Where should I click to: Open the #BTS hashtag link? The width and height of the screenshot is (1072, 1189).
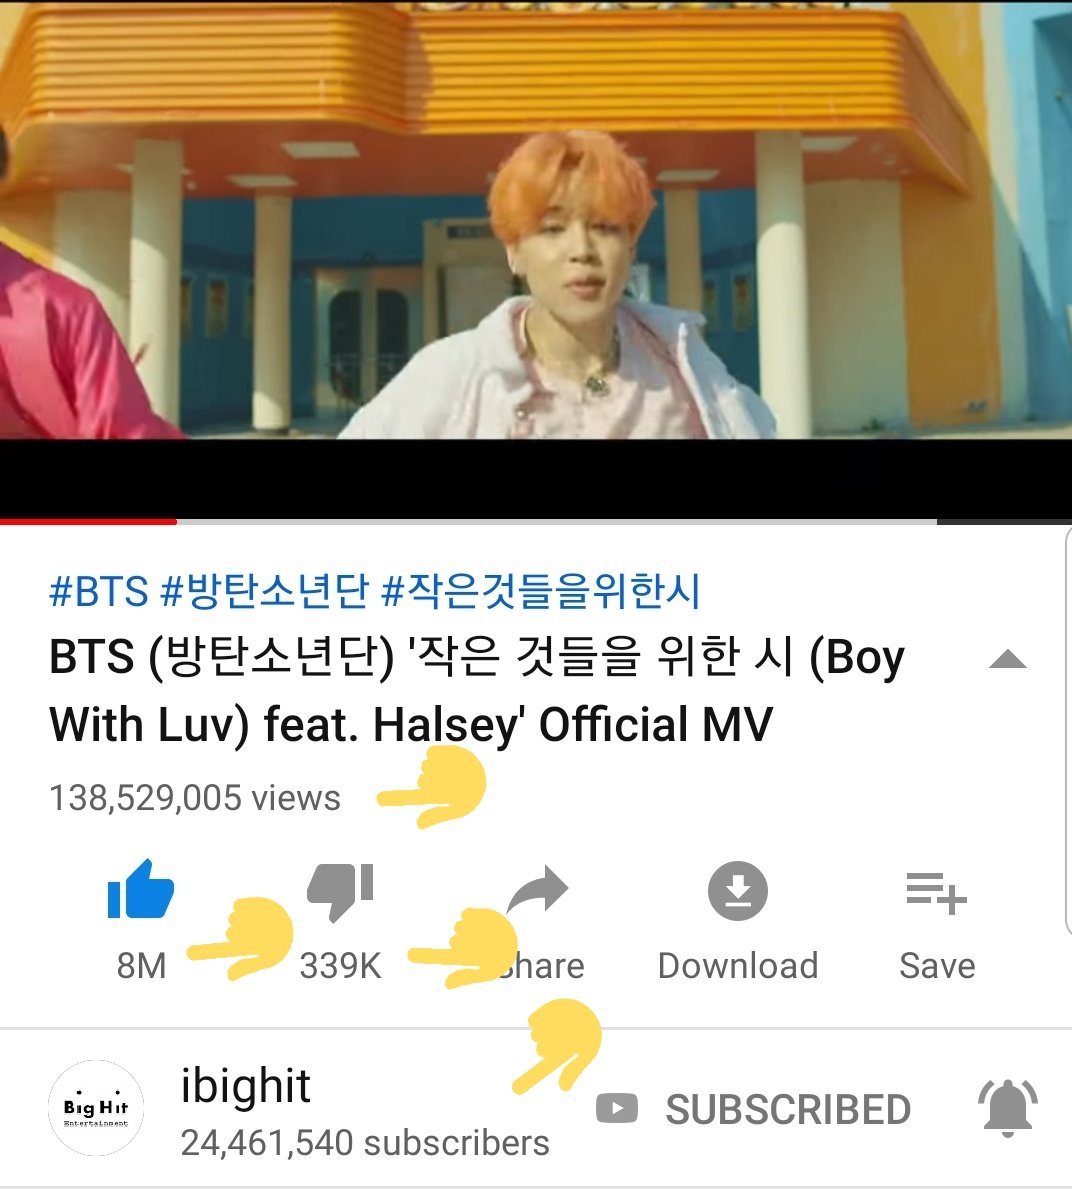point(99,591)
